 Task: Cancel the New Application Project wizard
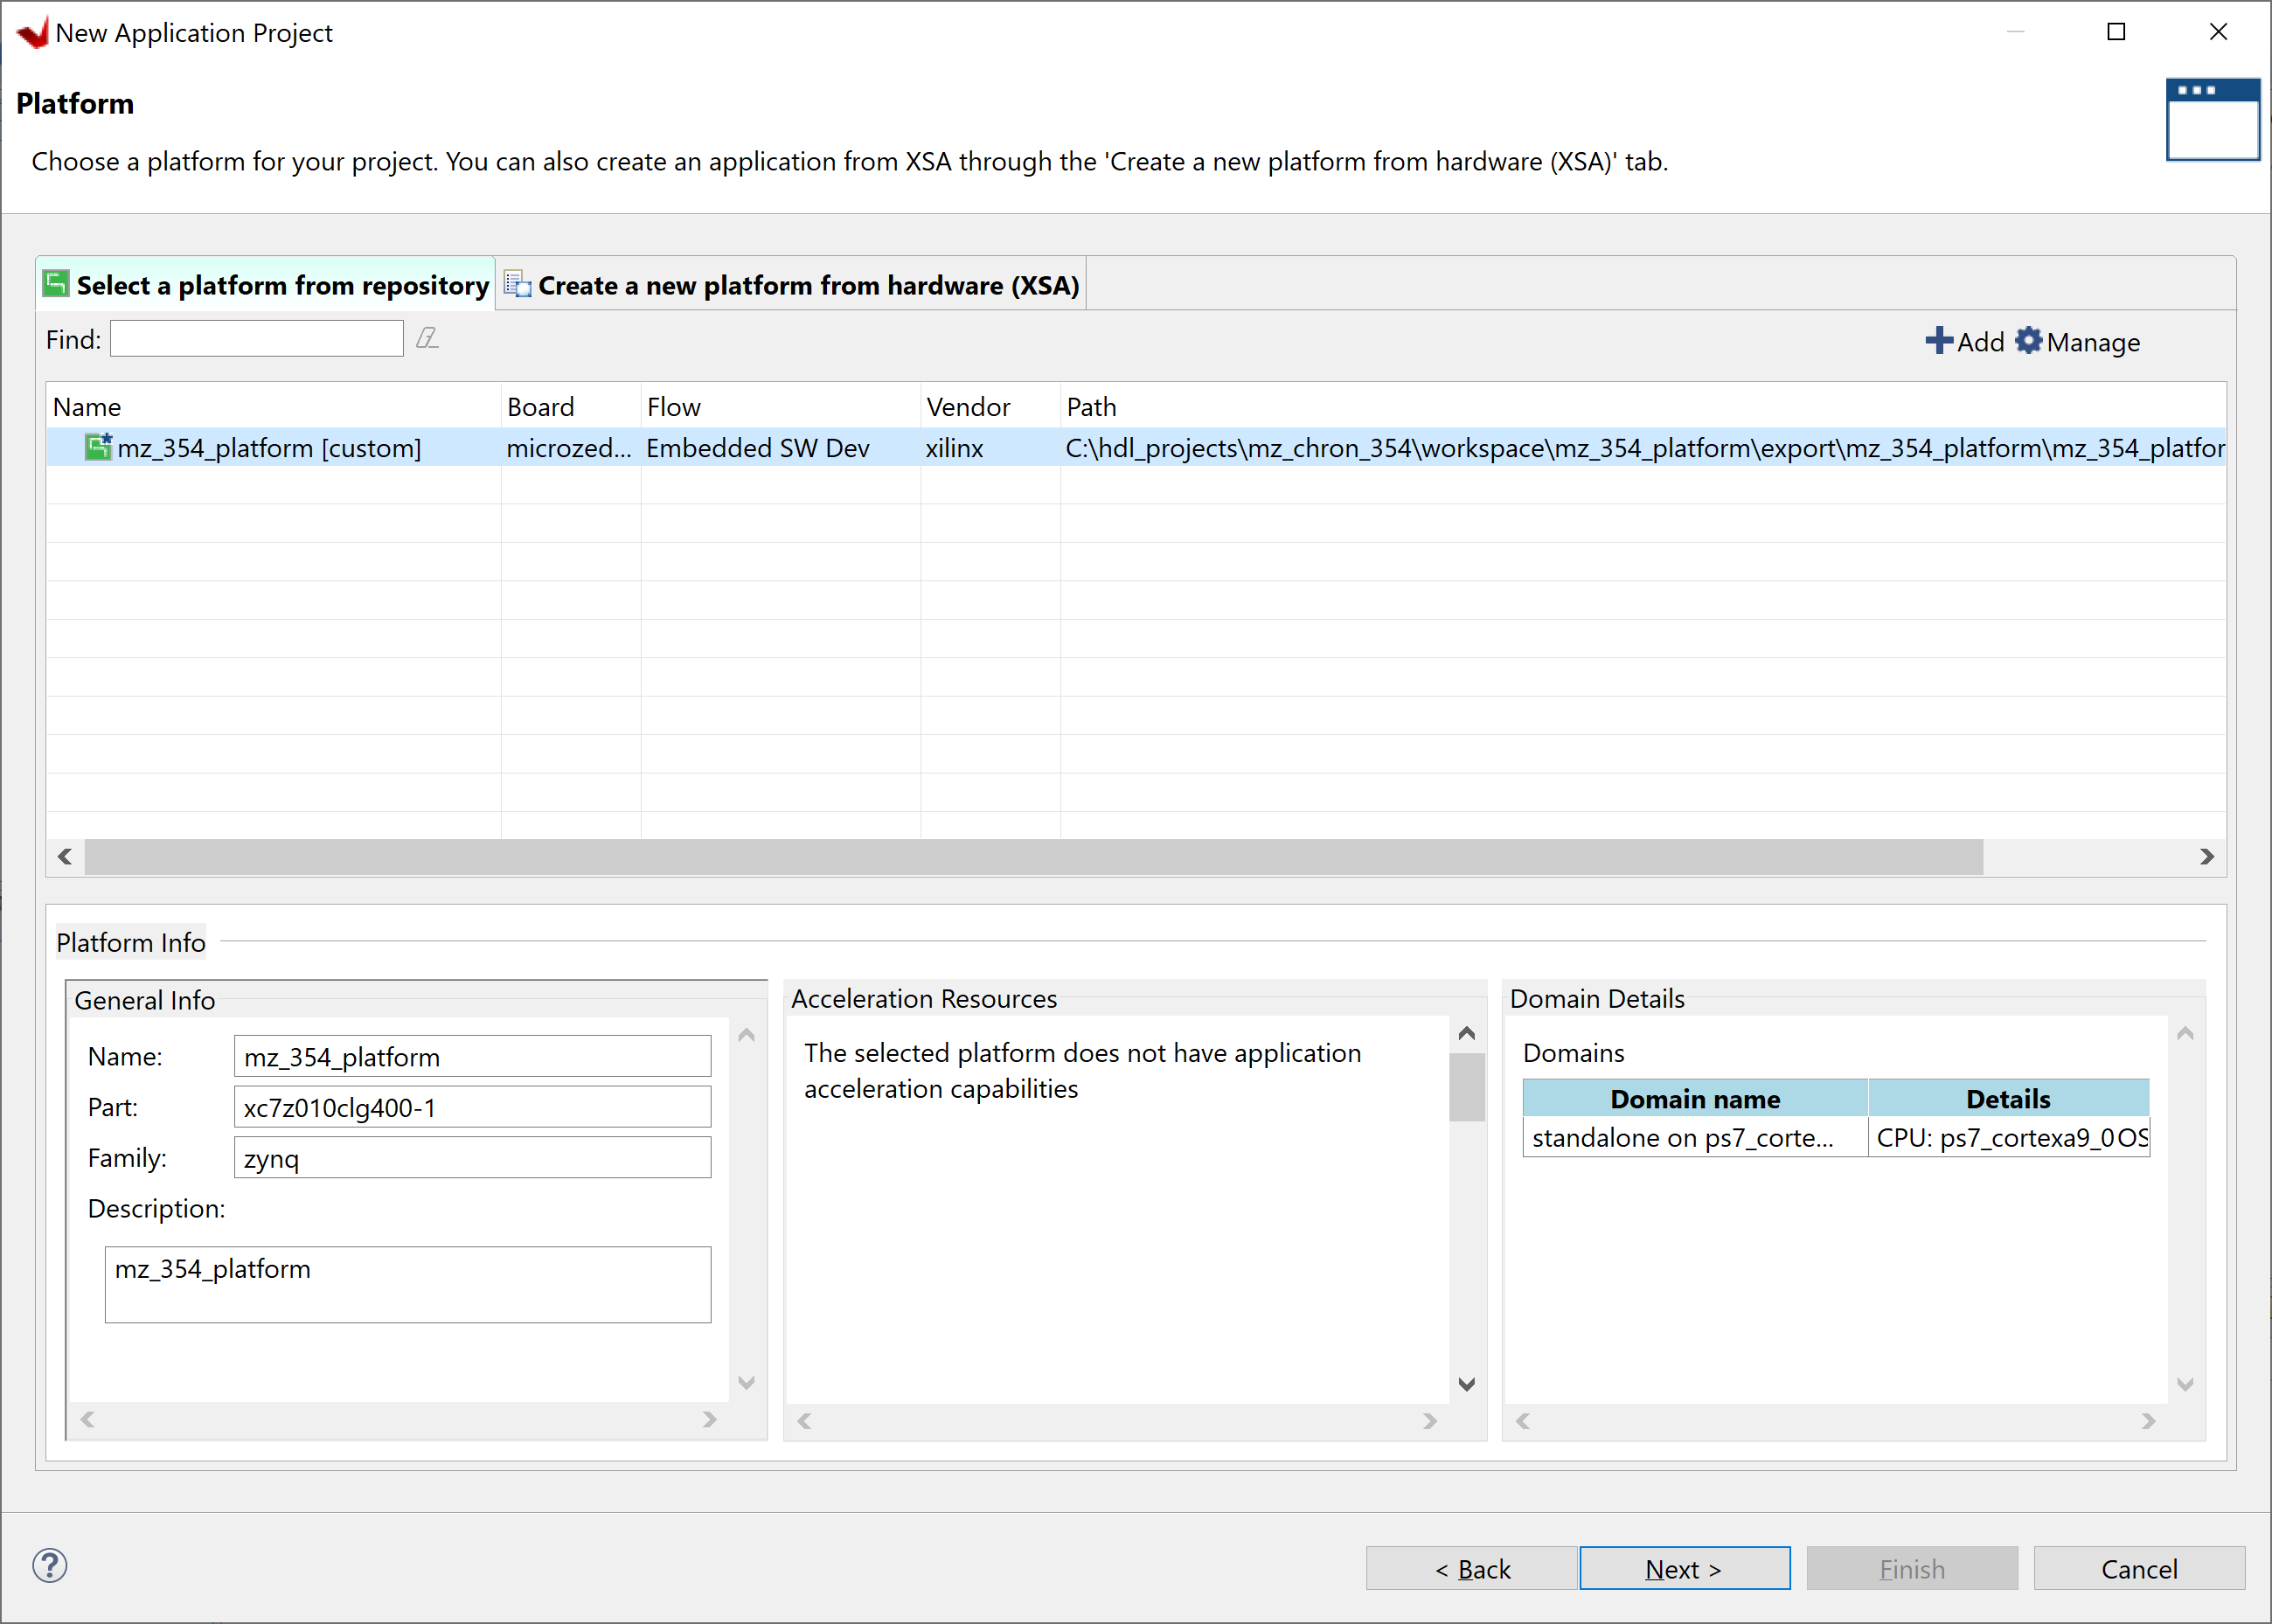[2138, 1569]
